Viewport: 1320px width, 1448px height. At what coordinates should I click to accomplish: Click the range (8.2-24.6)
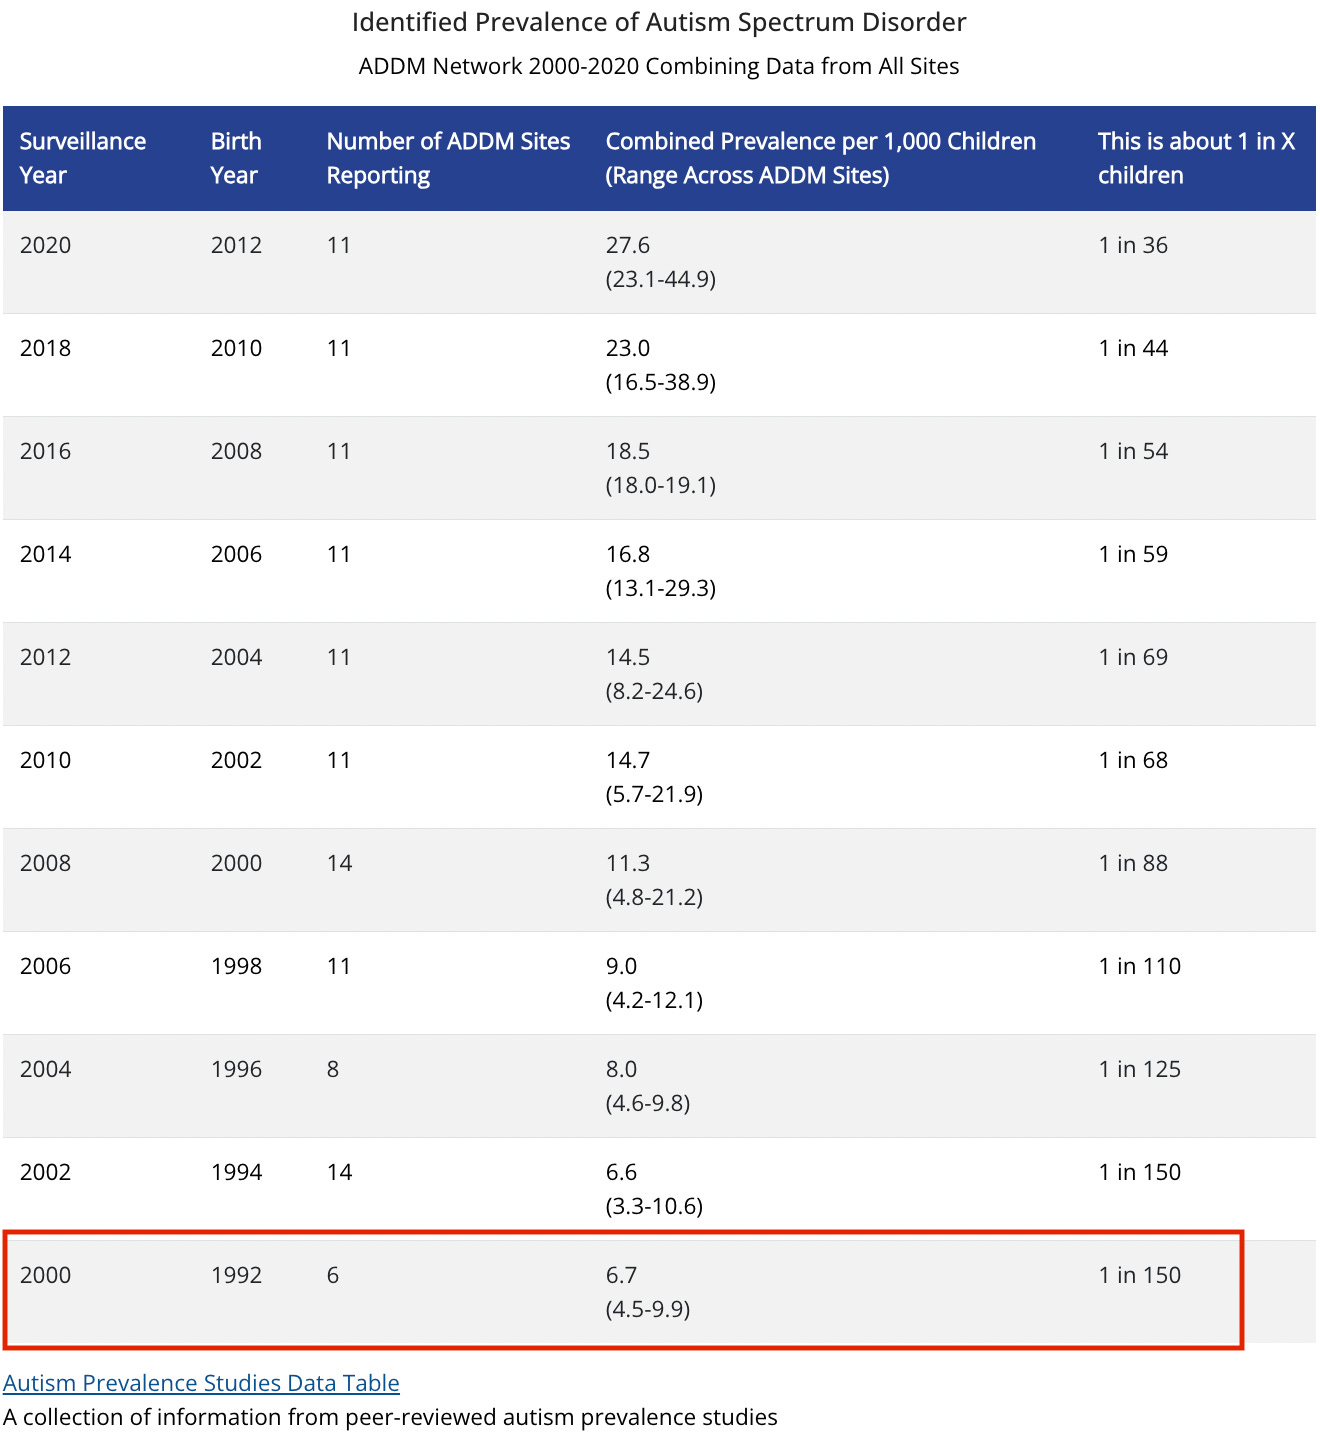[655, 691]
